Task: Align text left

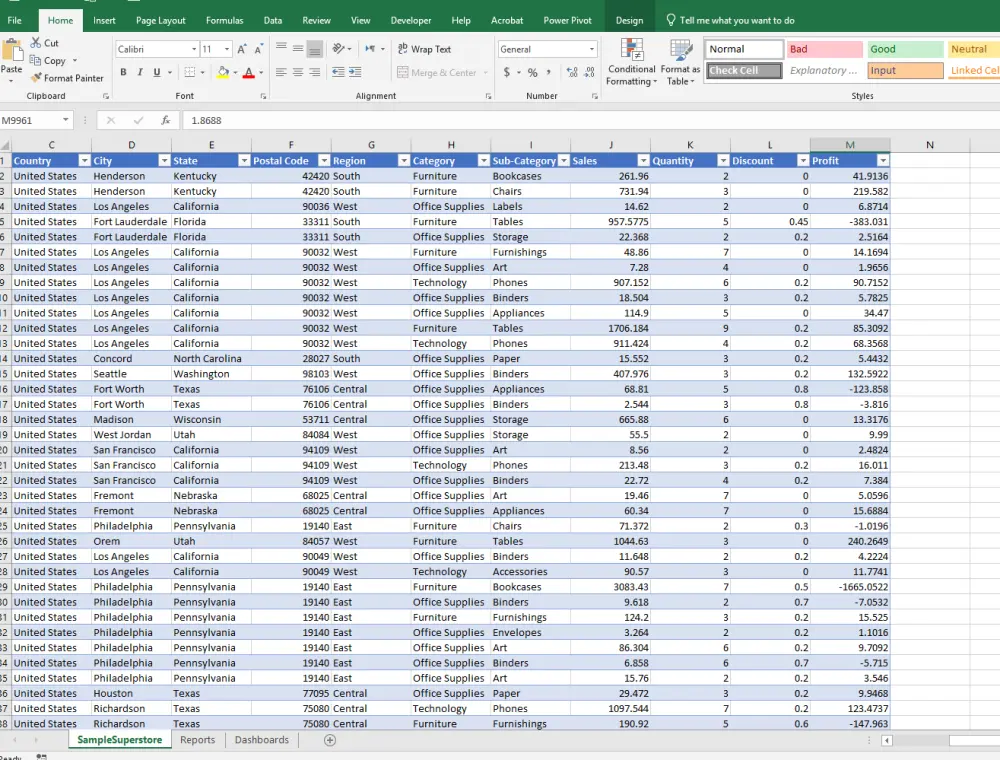Action: click(x=281, y=72)
